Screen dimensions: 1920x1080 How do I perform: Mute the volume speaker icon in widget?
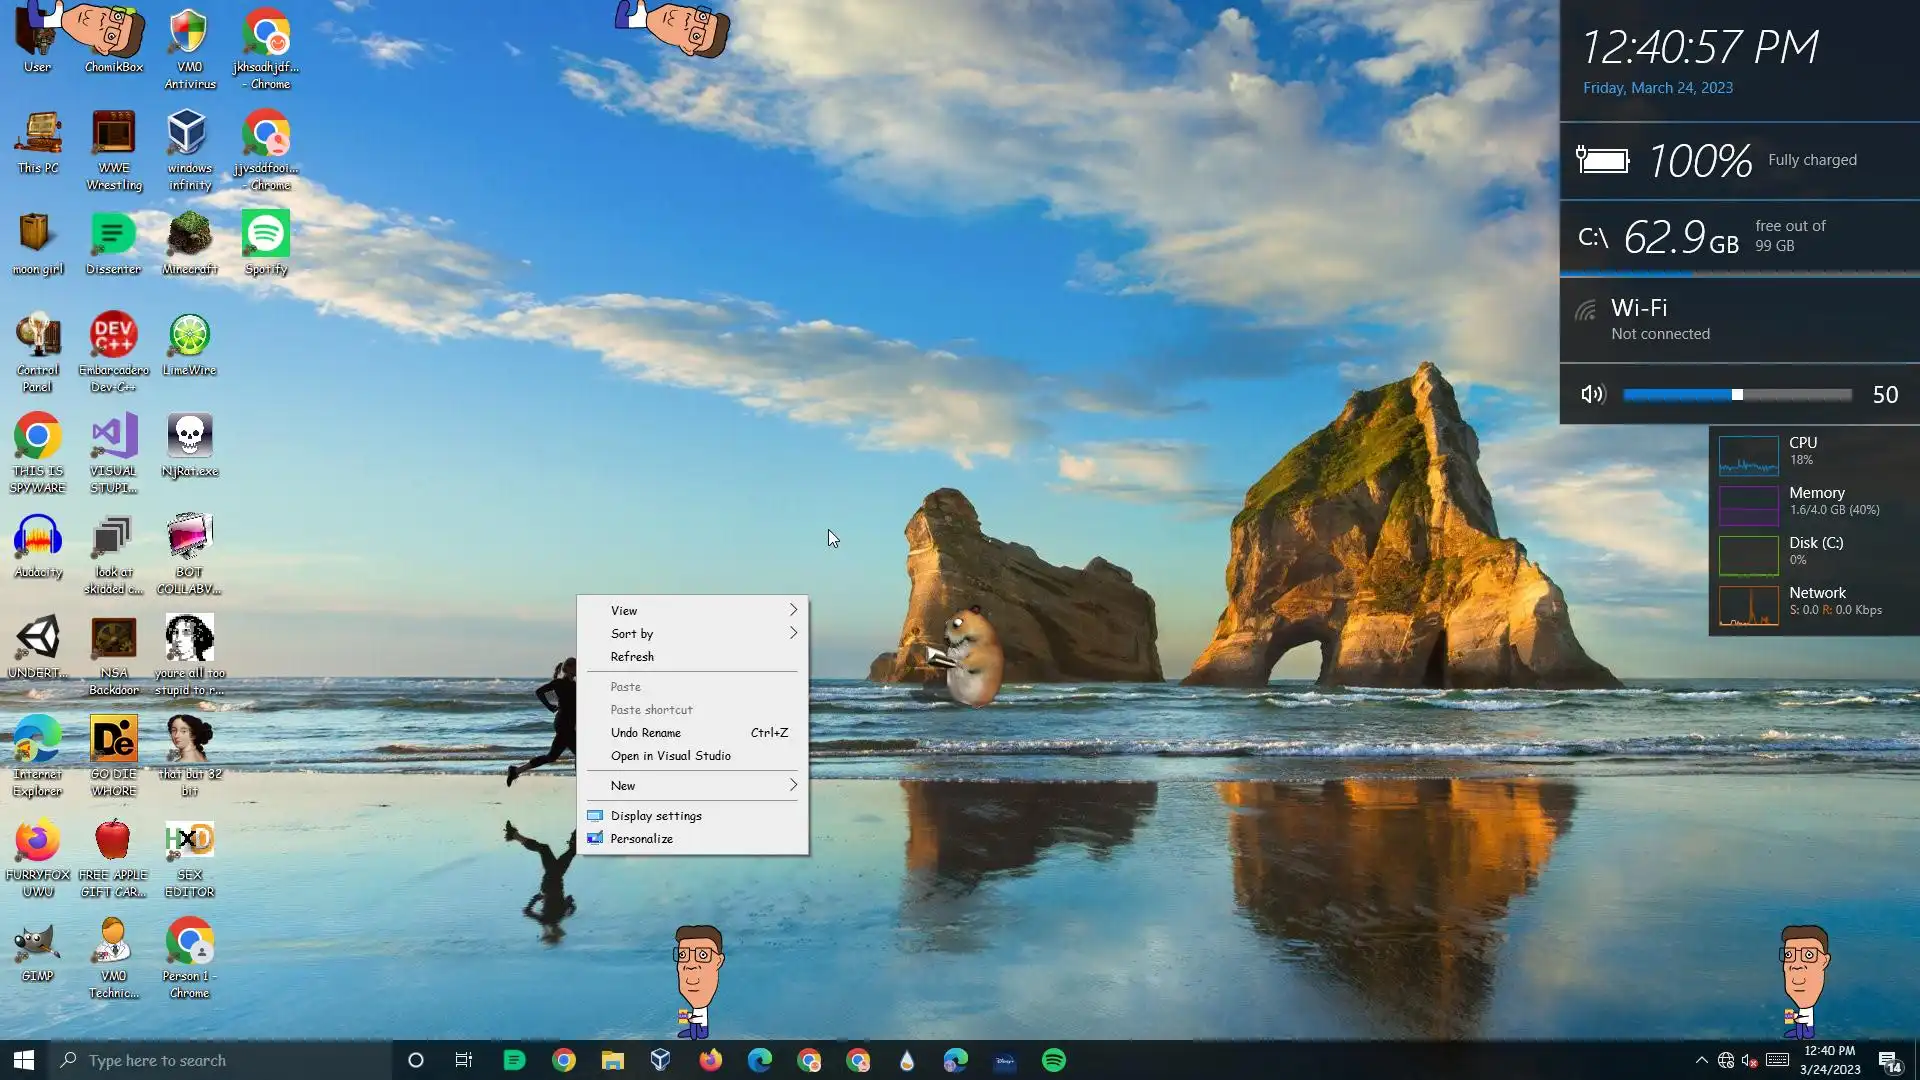coord(1592,394)
